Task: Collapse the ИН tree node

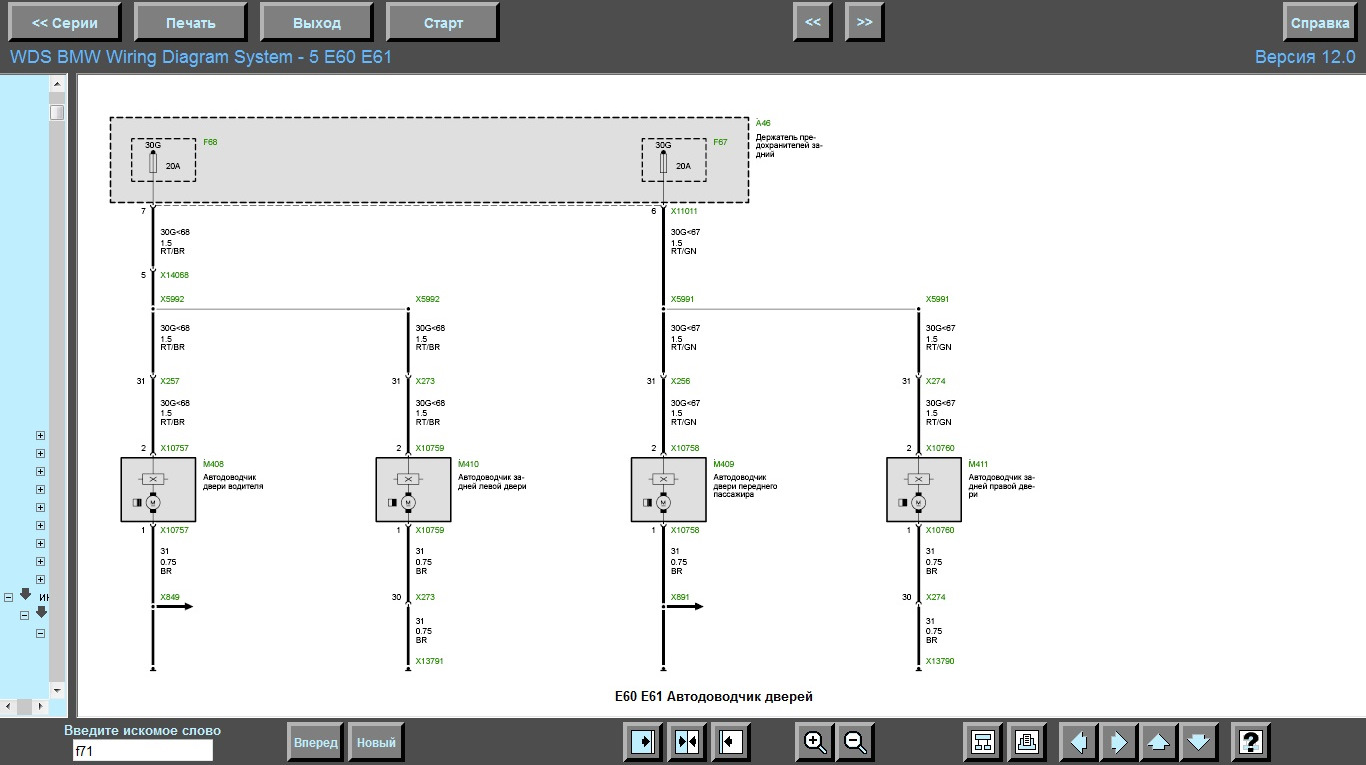Action: click(x=8, y=597)
